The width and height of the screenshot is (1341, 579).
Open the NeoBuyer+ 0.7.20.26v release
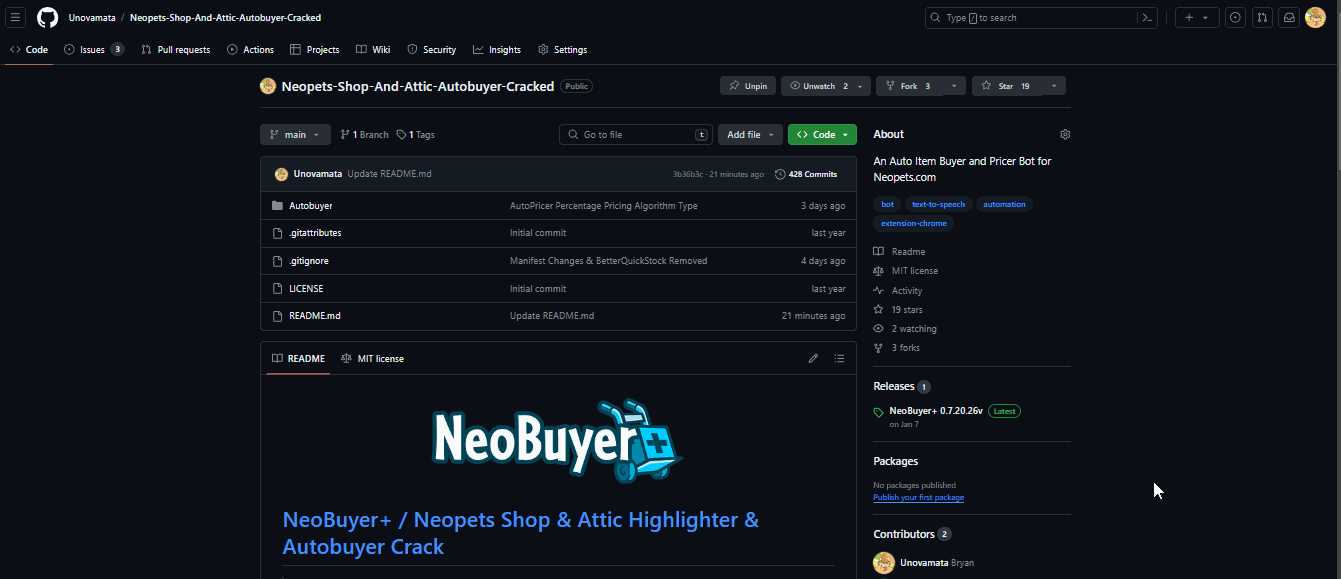(x=936, y=411)
